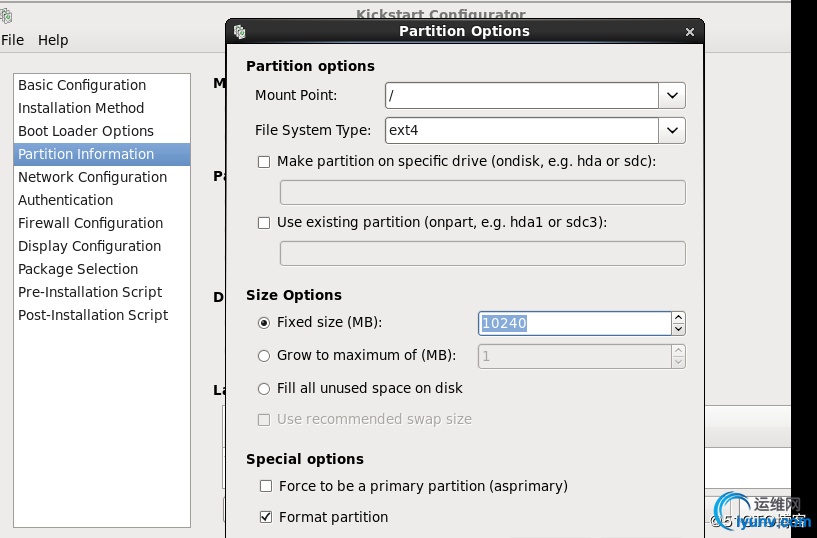The height and width of the screenshot is (538, 817).
Task: Select Basic Configuration in sidebar
Action: [102, 85]
